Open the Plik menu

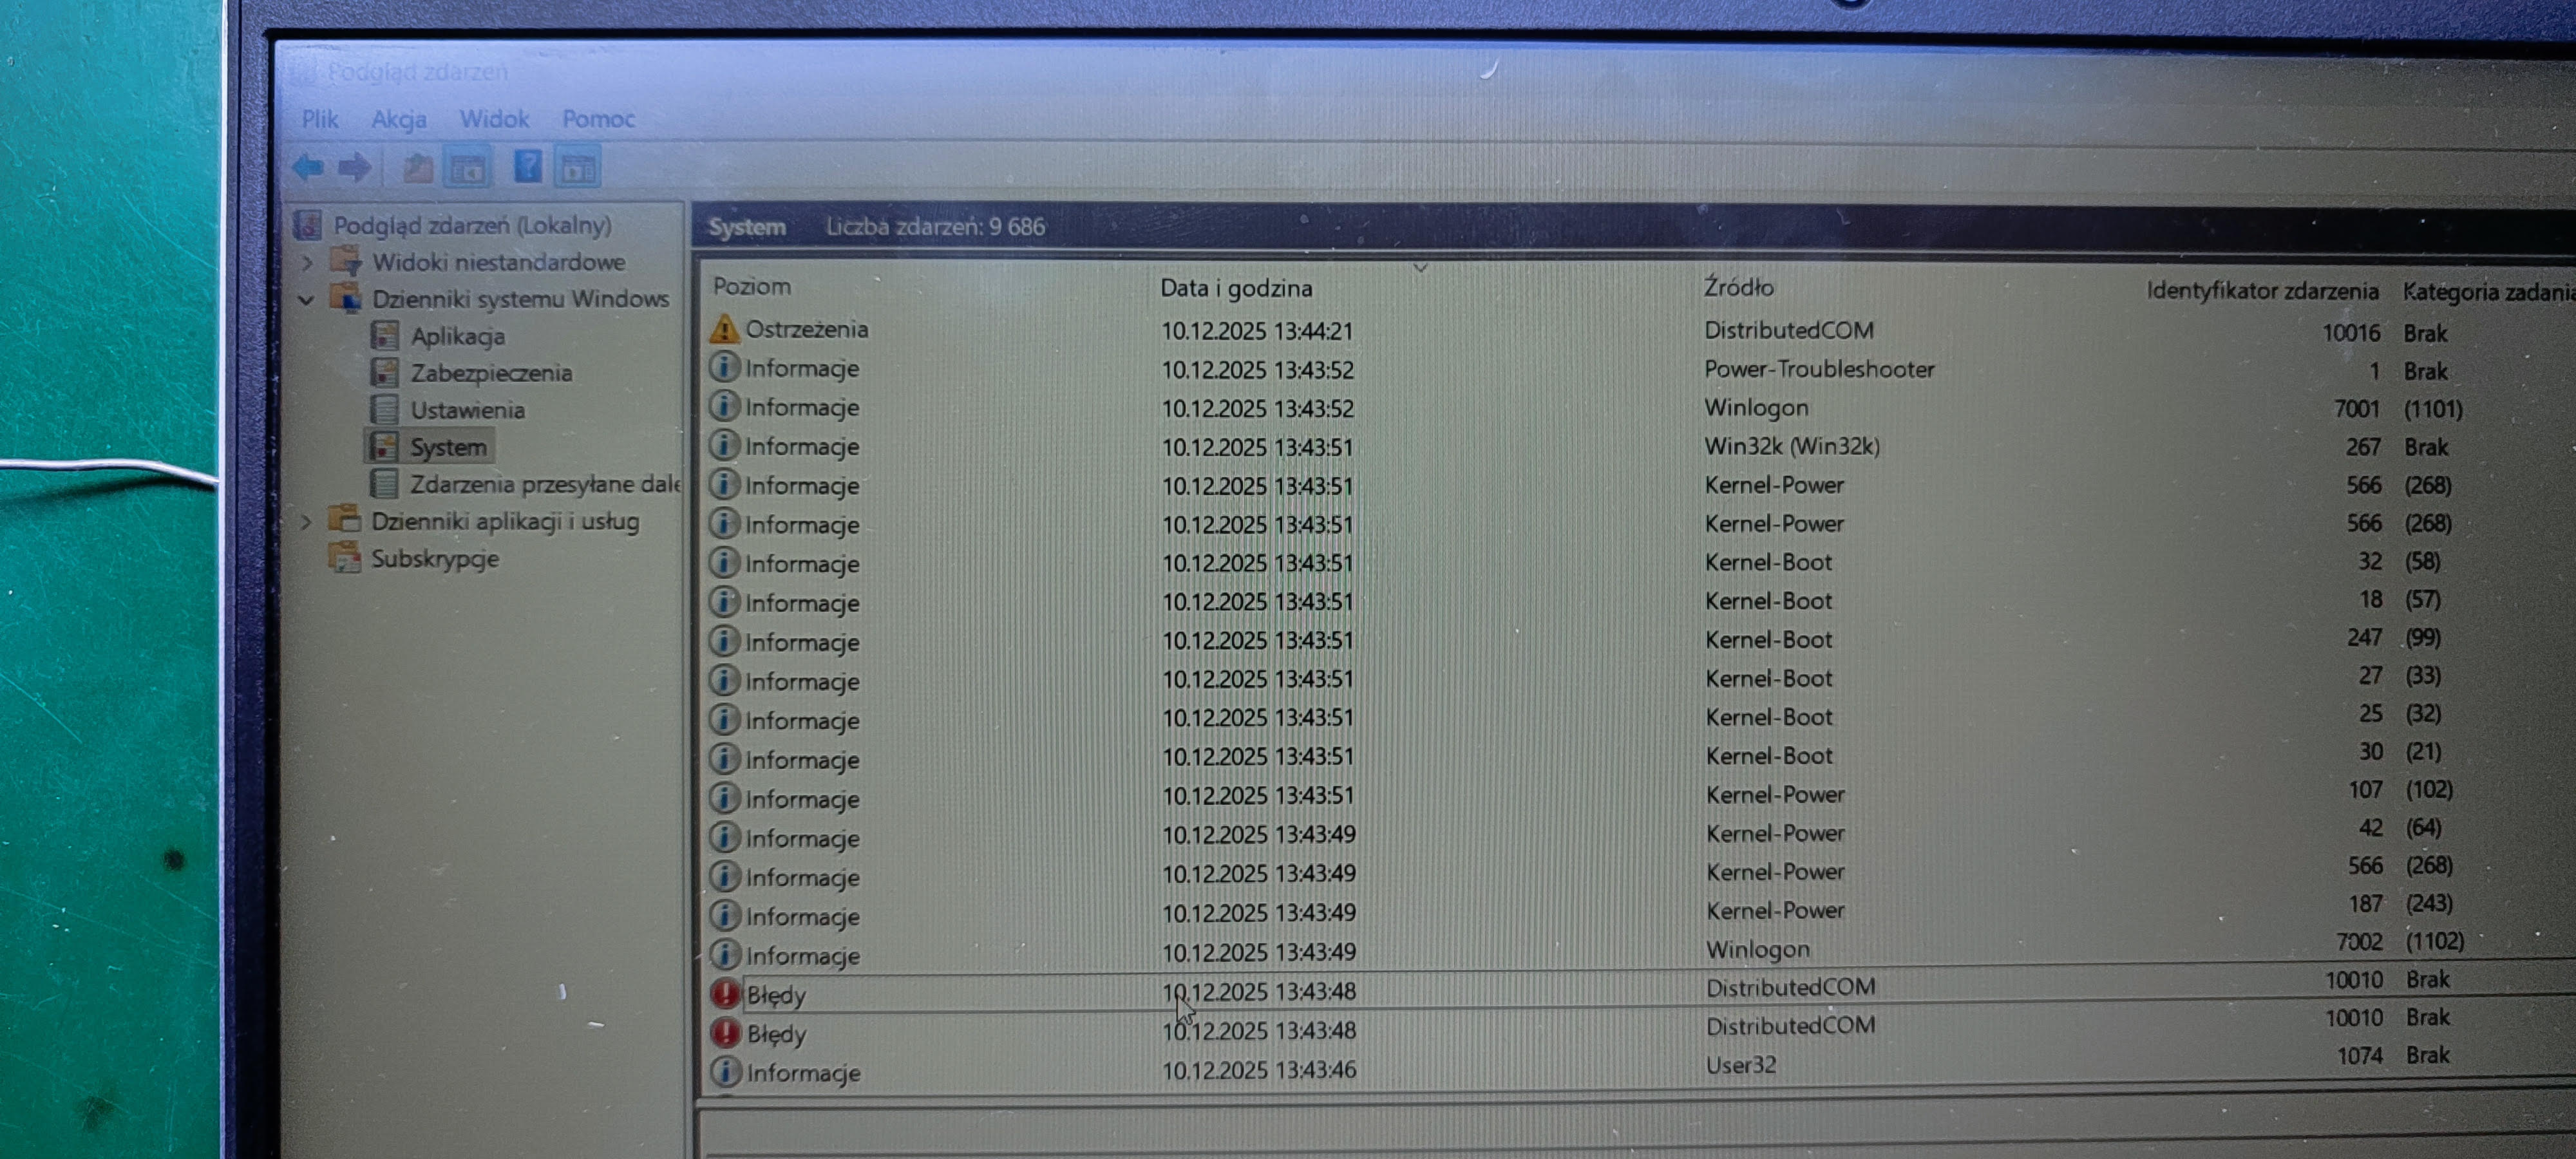(319, 119)
